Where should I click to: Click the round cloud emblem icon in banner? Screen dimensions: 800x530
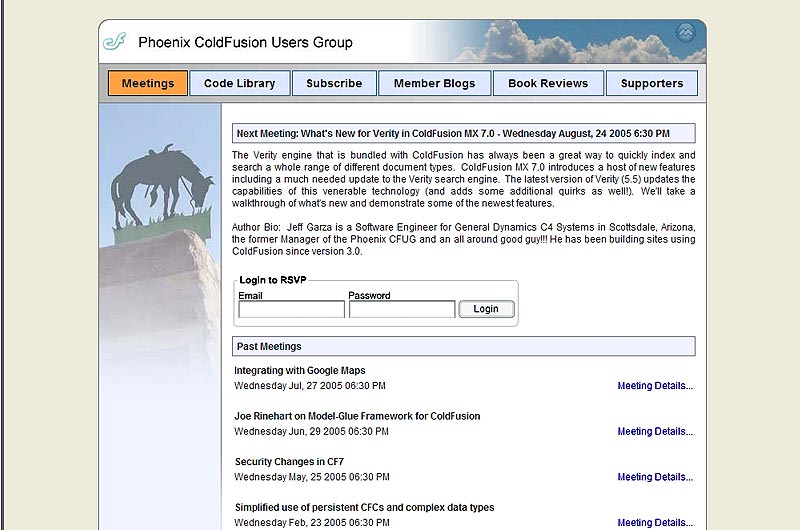pos(685,33)
